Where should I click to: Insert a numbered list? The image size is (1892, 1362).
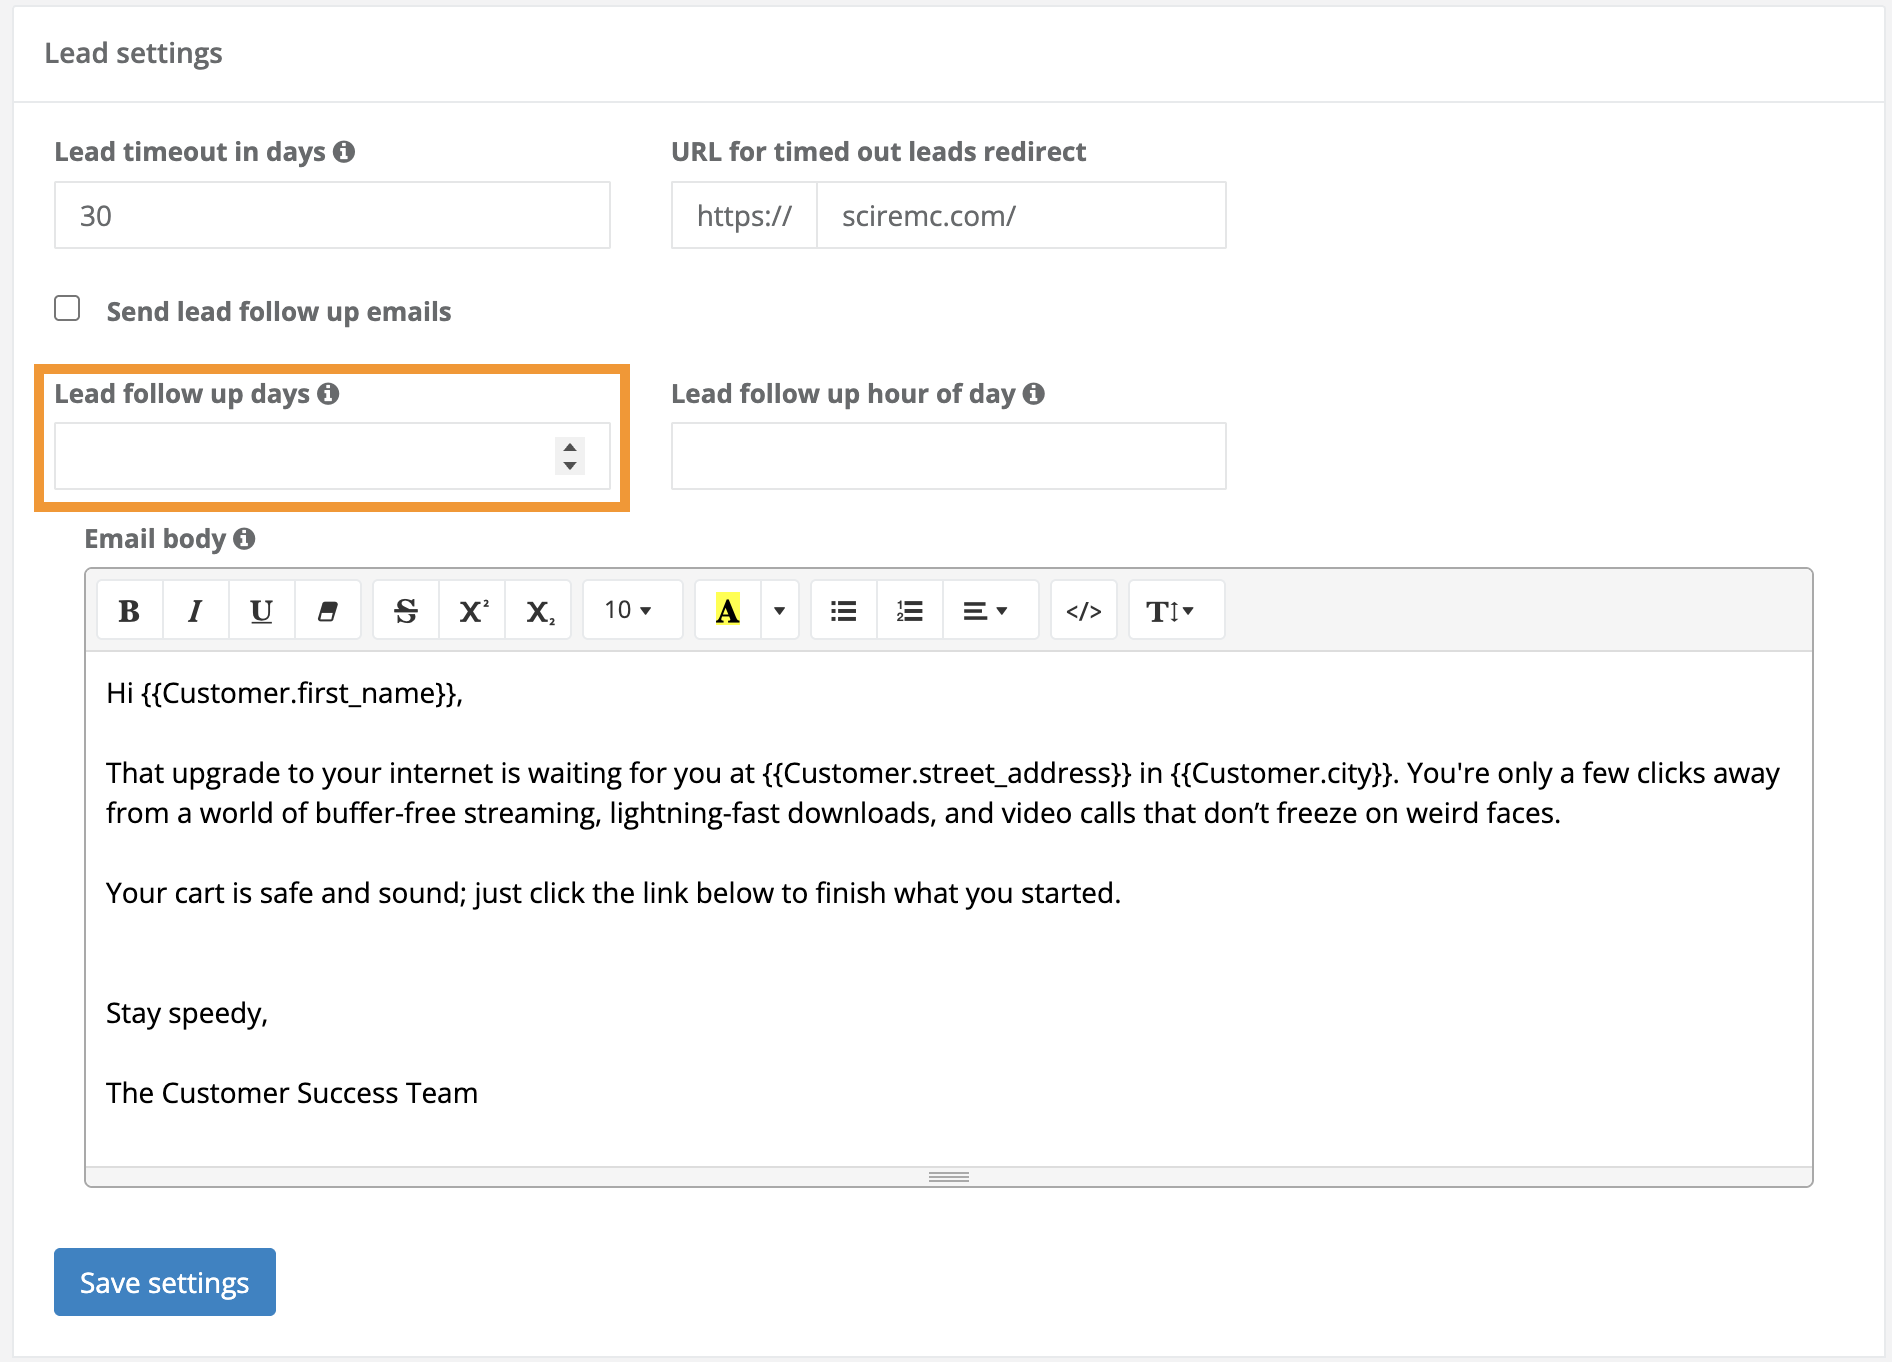909,609
